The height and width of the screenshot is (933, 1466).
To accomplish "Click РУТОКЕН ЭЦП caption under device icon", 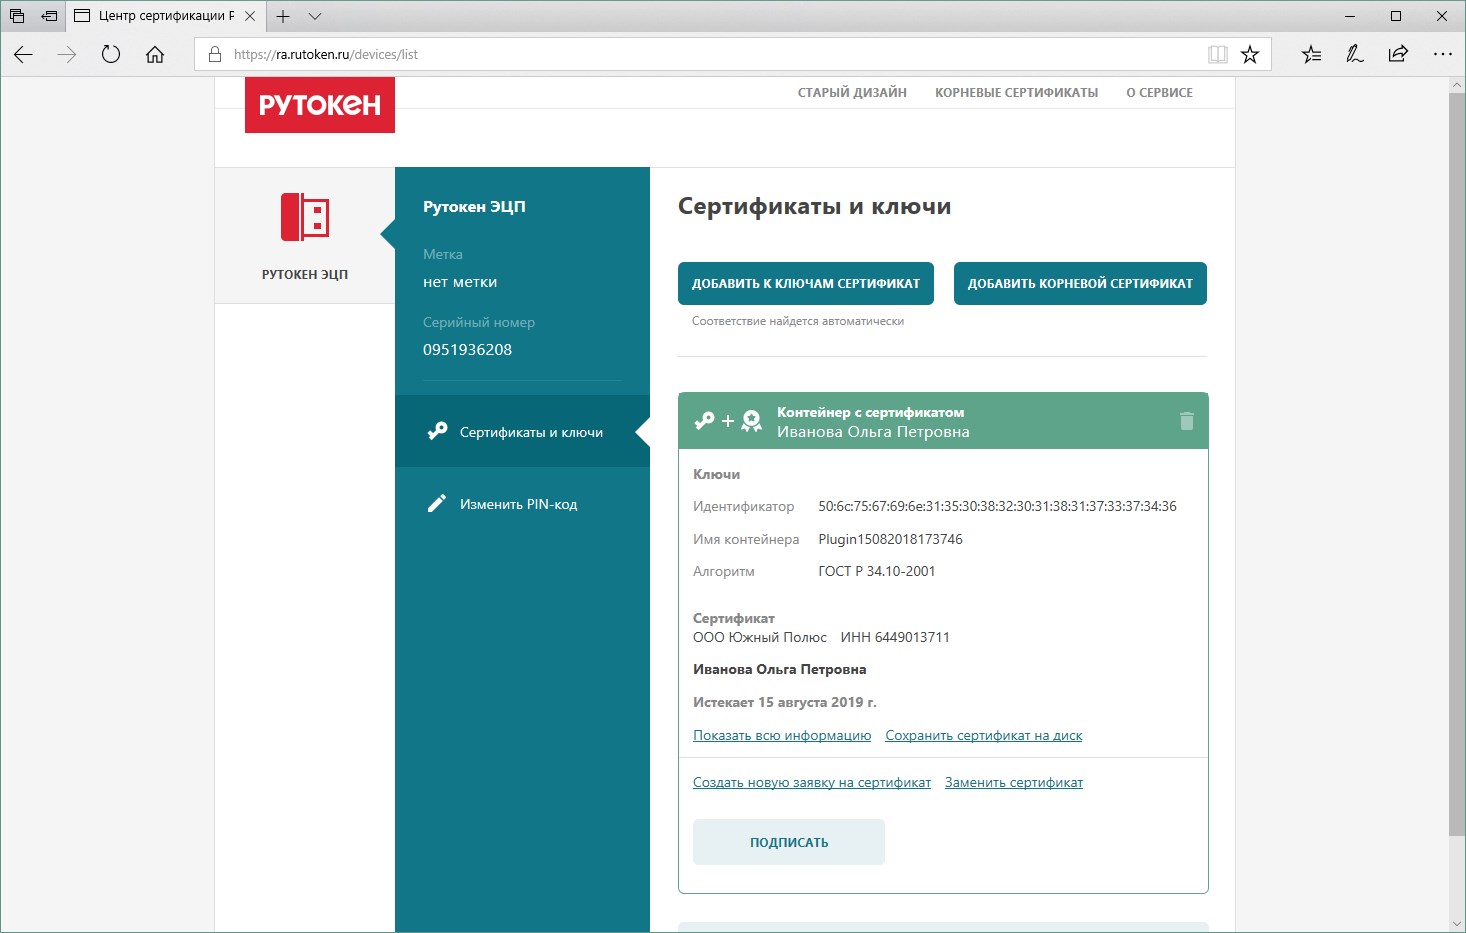I will click(x=305, y=274).
